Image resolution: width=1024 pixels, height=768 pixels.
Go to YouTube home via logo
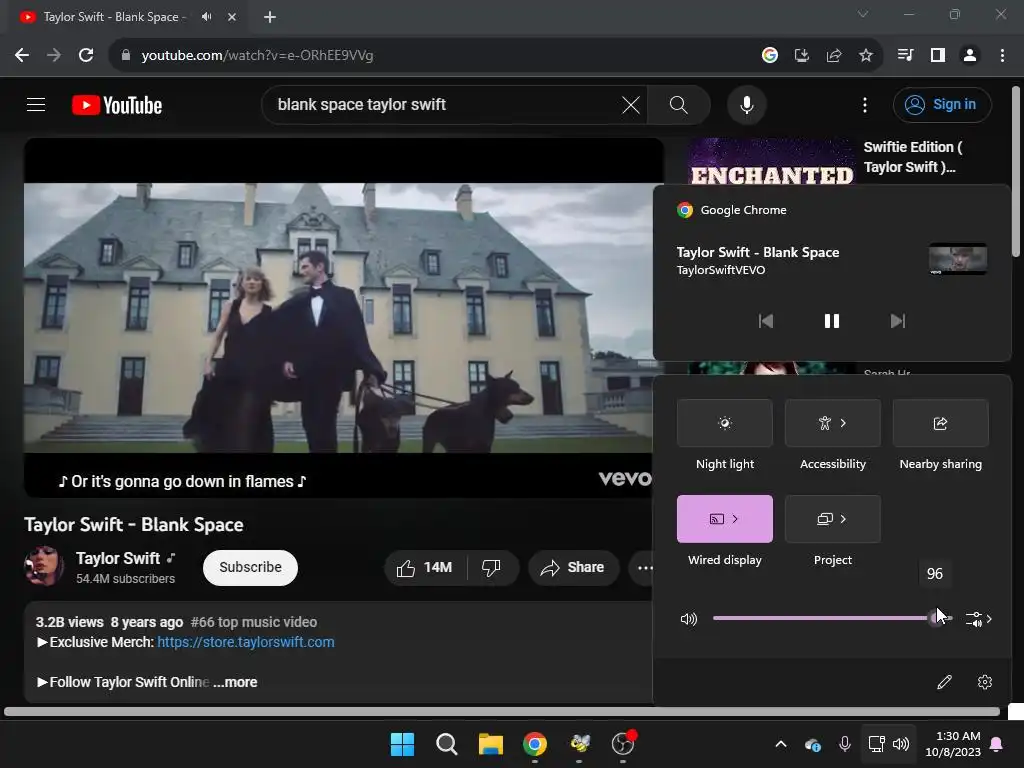click(117, 105)
